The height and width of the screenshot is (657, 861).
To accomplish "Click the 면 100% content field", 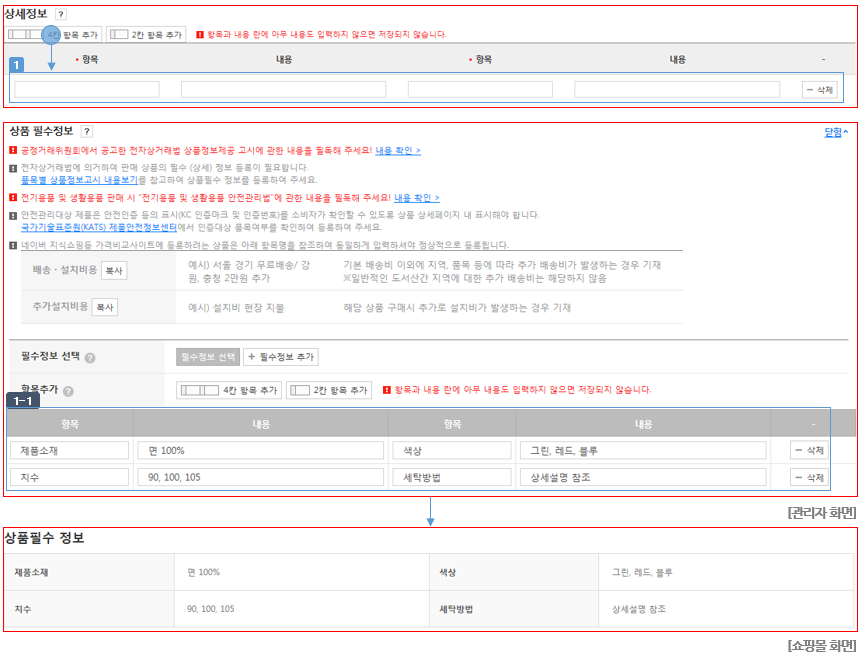I will coord(260,450).
